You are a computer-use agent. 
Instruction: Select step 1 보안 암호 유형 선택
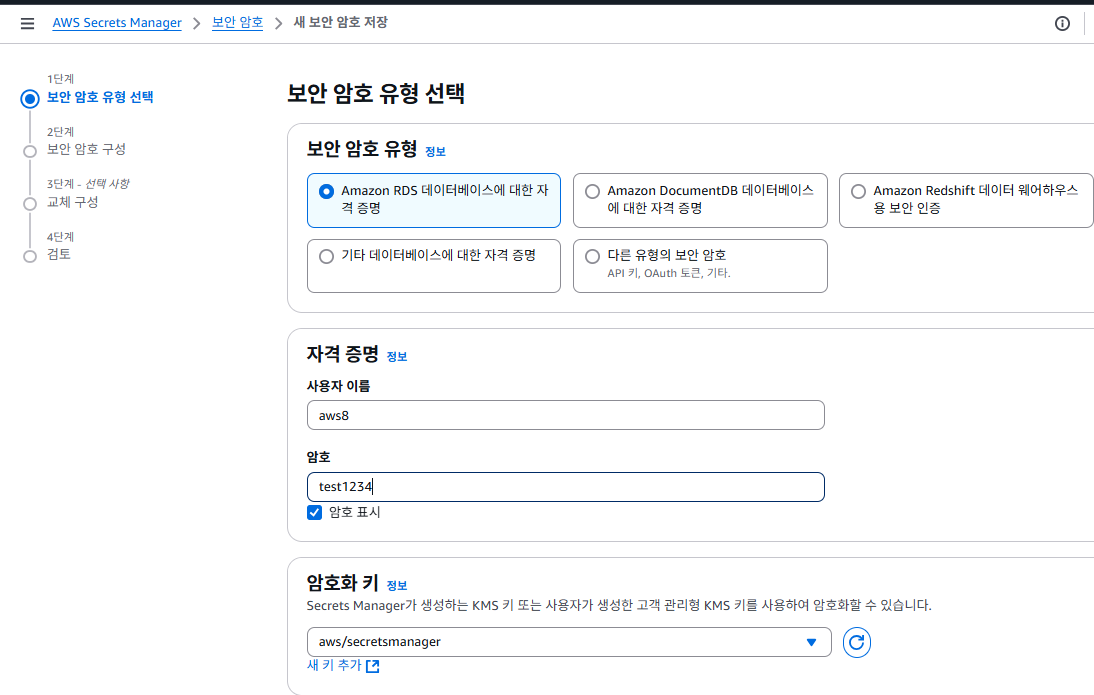100,97
